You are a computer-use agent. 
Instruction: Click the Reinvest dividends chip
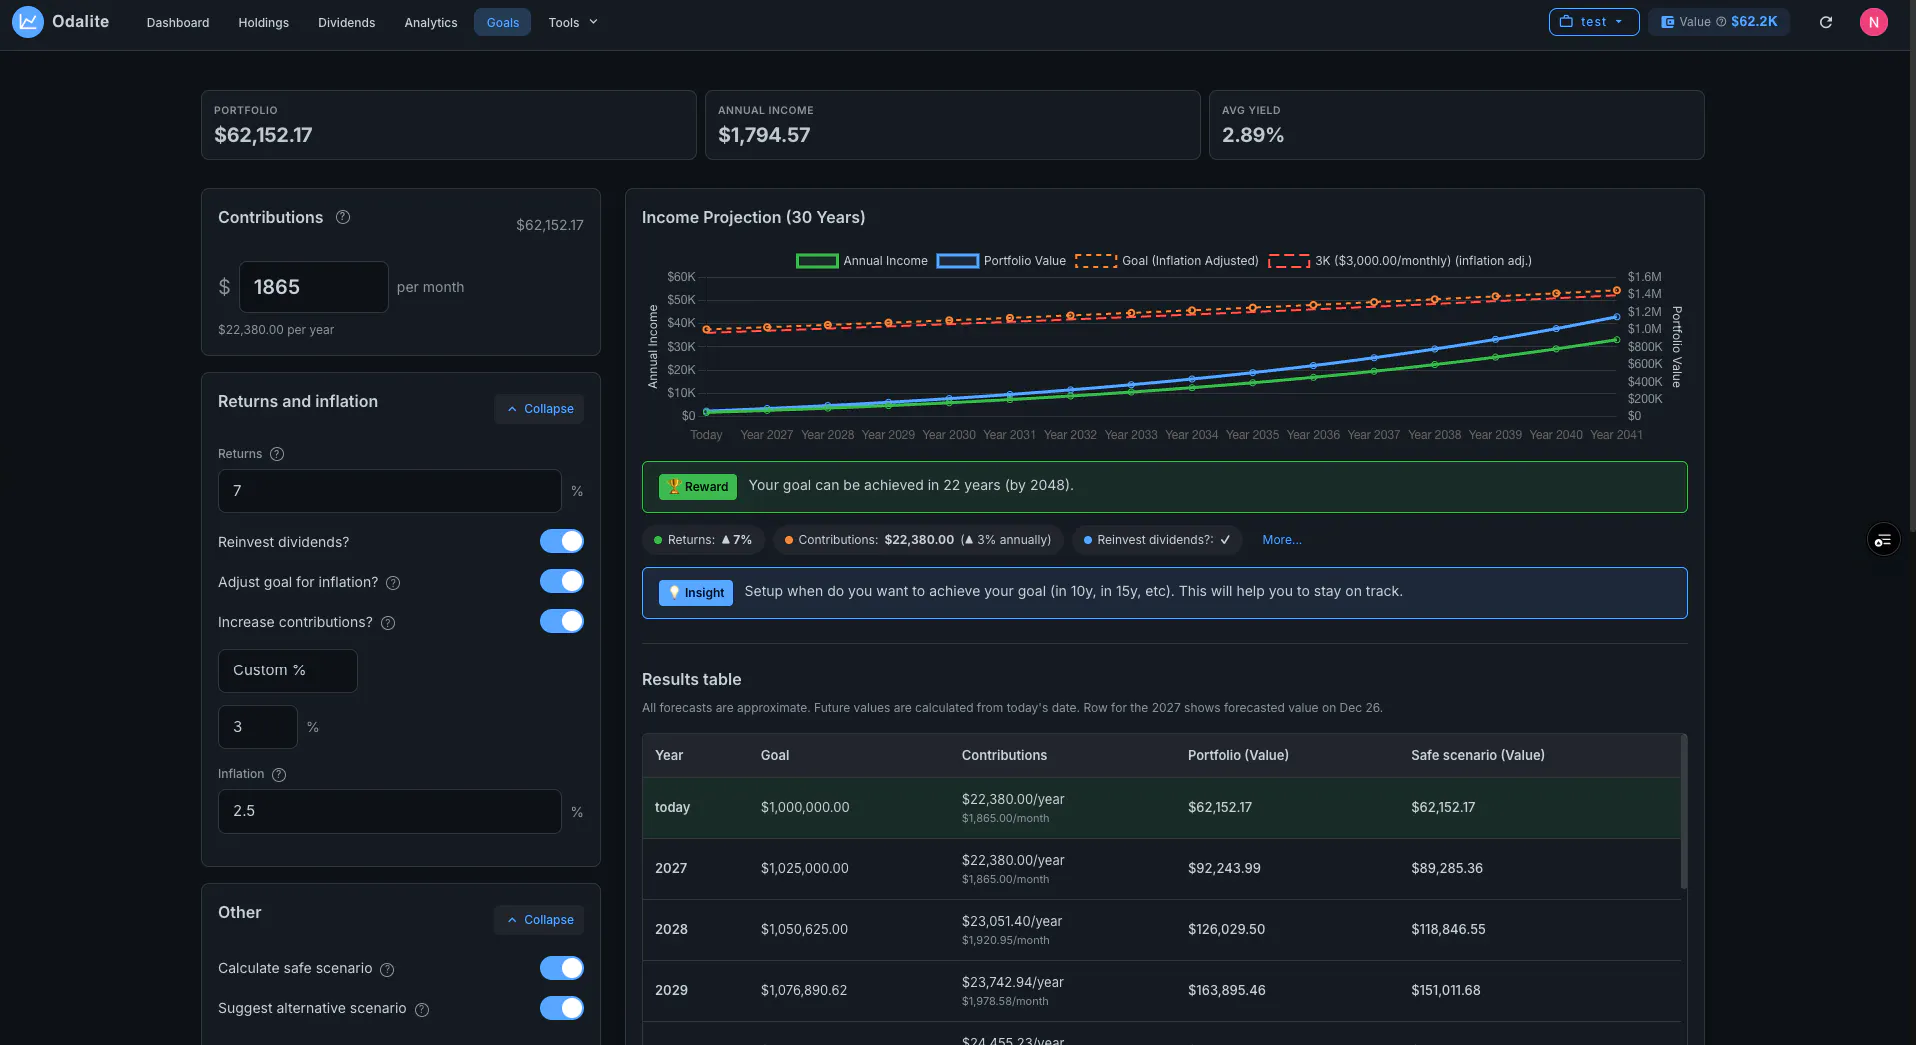tap(1157, 540)
